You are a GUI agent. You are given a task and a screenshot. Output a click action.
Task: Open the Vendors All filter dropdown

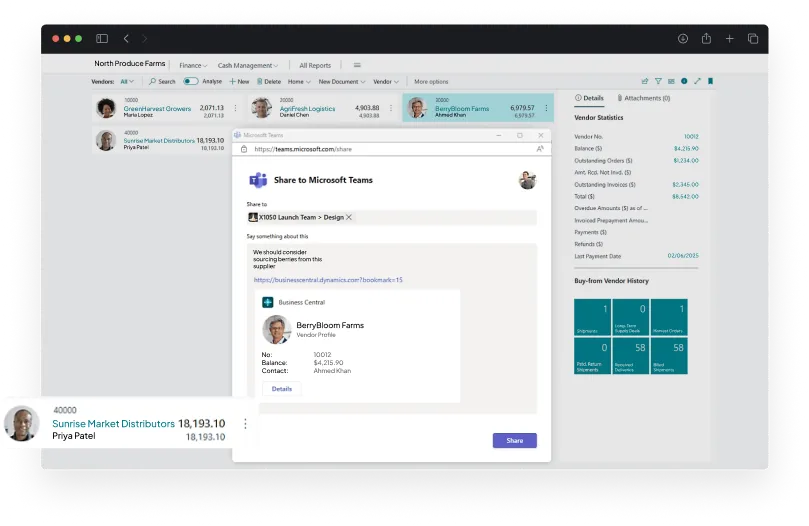pos(127,81)
